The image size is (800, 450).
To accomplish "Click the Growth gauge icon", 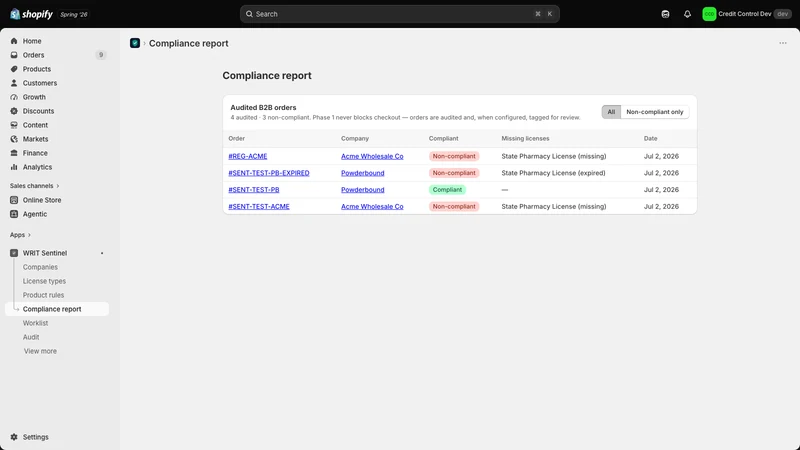I will [x=14, y=97].
